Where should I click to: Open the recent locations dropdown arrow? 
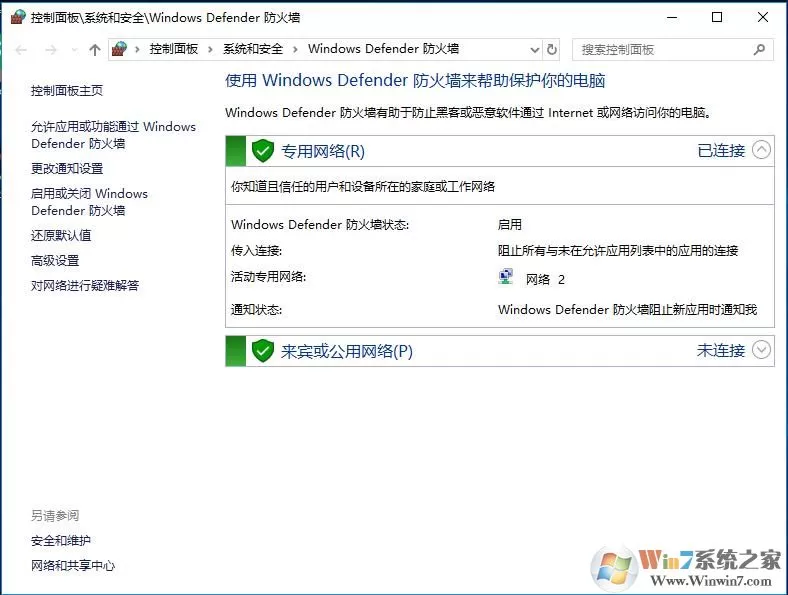tap(75, 50)
